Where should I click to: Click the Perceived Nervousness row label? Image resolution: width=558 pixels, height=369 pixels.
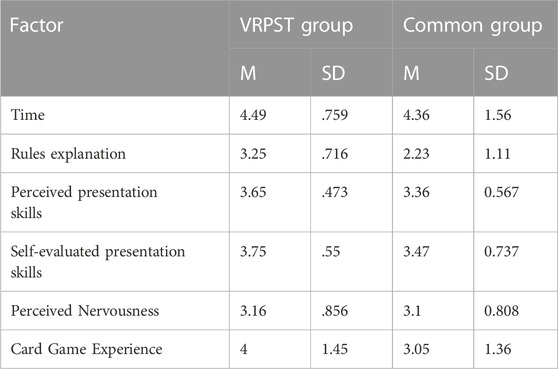tap(85, 311)
